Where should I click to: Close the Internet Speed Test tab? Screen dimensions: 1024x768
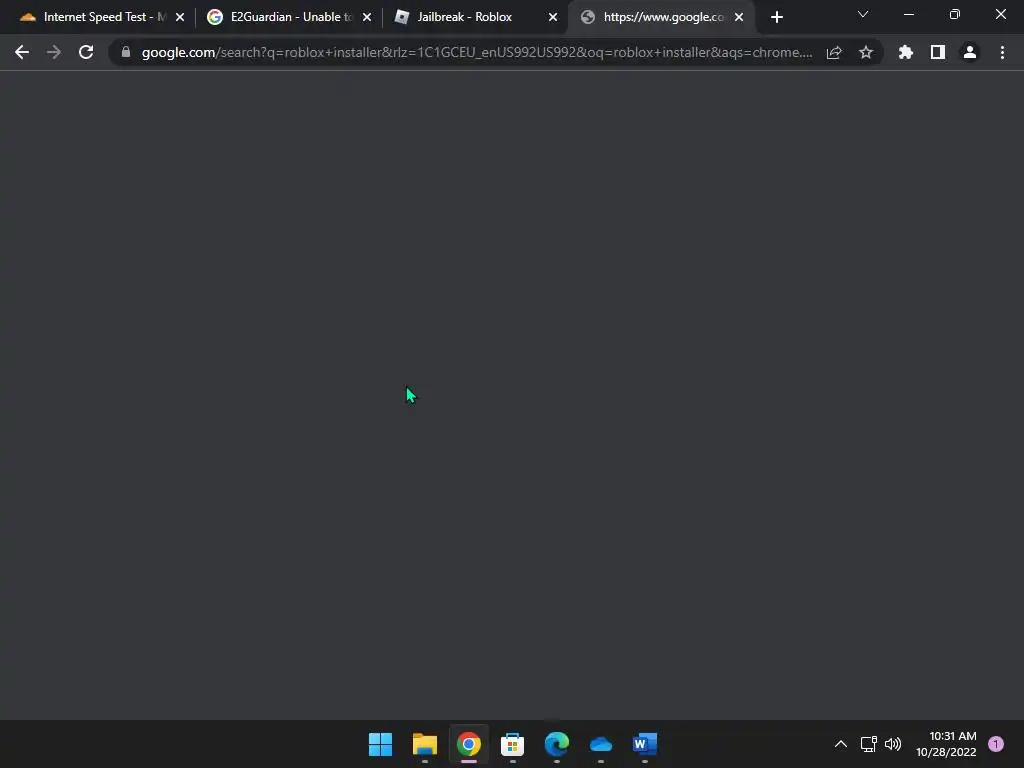[x=180, y=18]
